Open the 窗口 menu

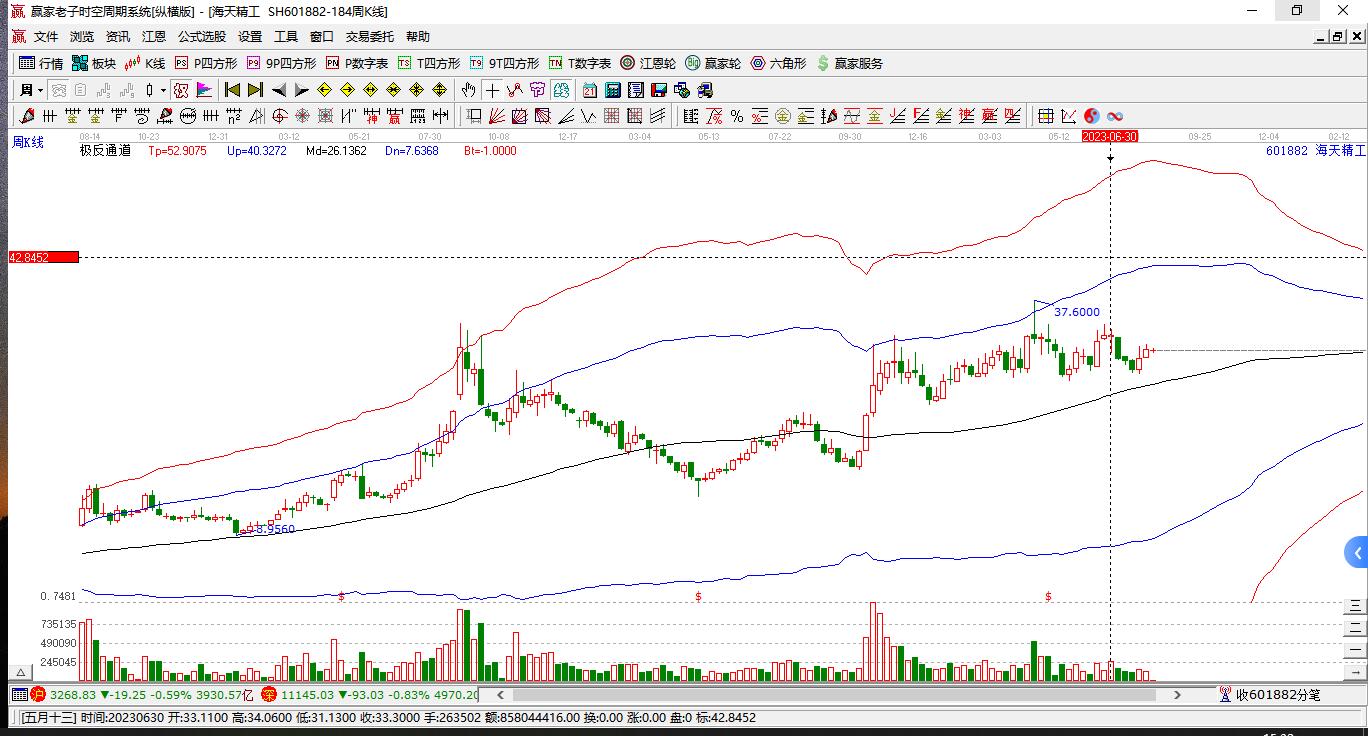click(322, 37)
